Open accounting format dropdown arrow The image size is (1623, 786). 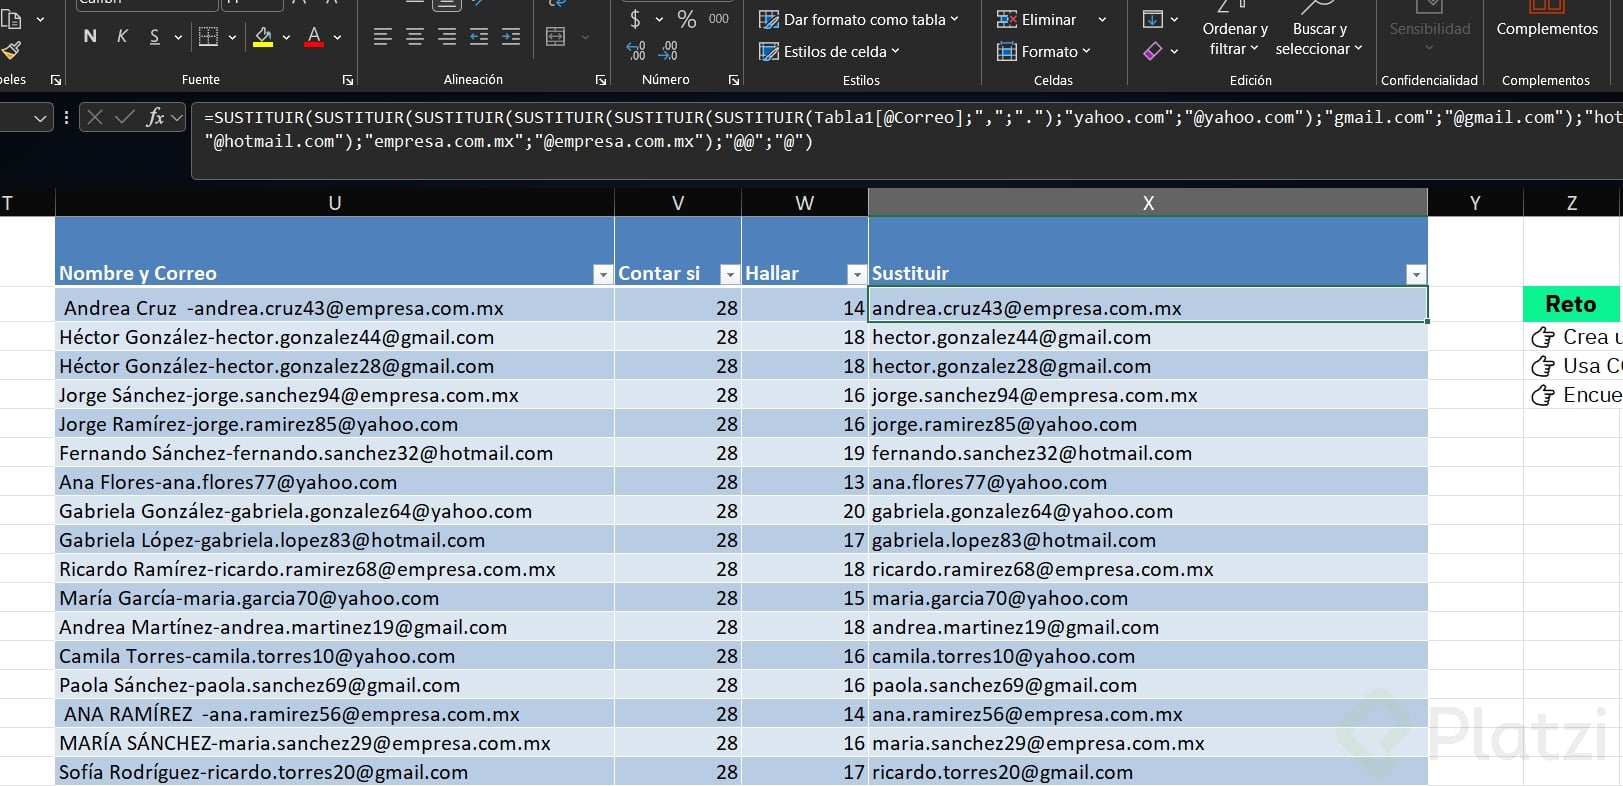point(659,19)
